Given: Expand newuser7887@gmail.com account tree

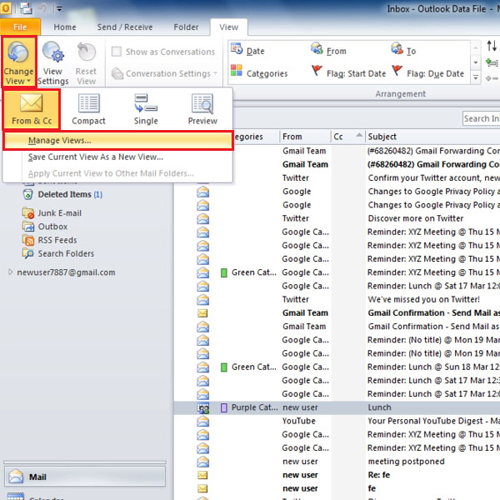Looking at the screenshot, I should 10,272.
